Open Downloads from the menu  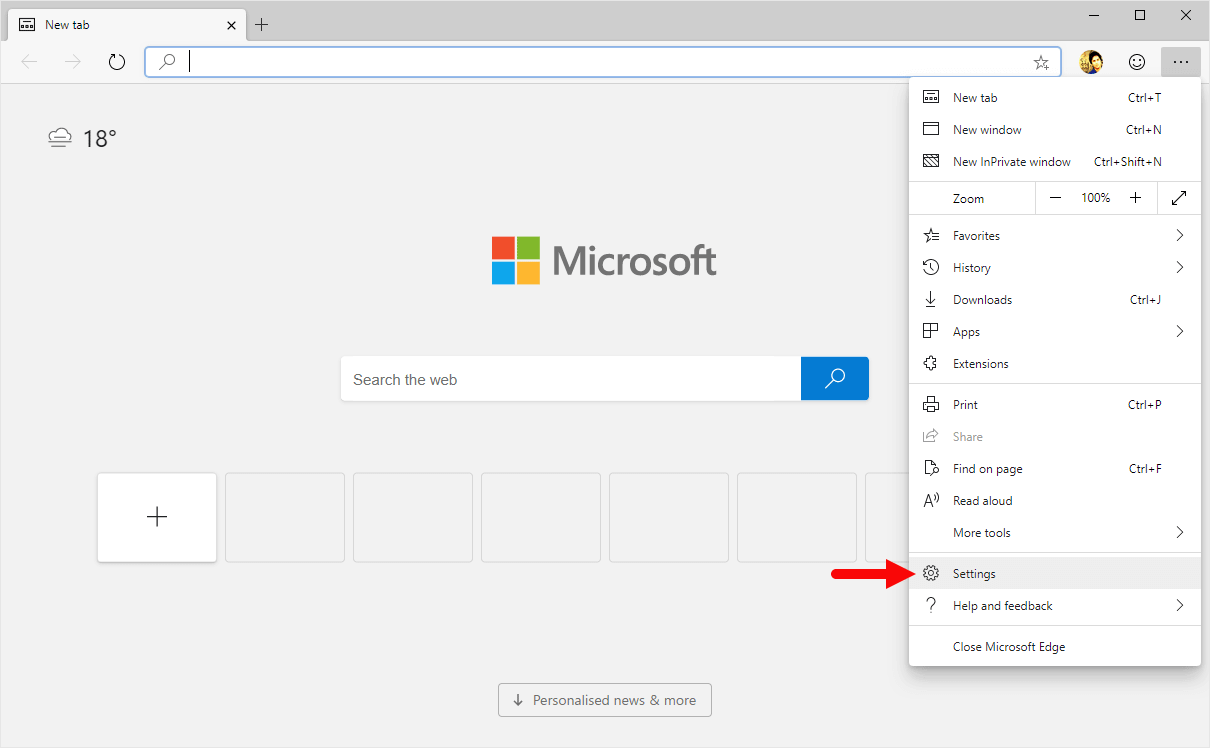coord(1055,299)
